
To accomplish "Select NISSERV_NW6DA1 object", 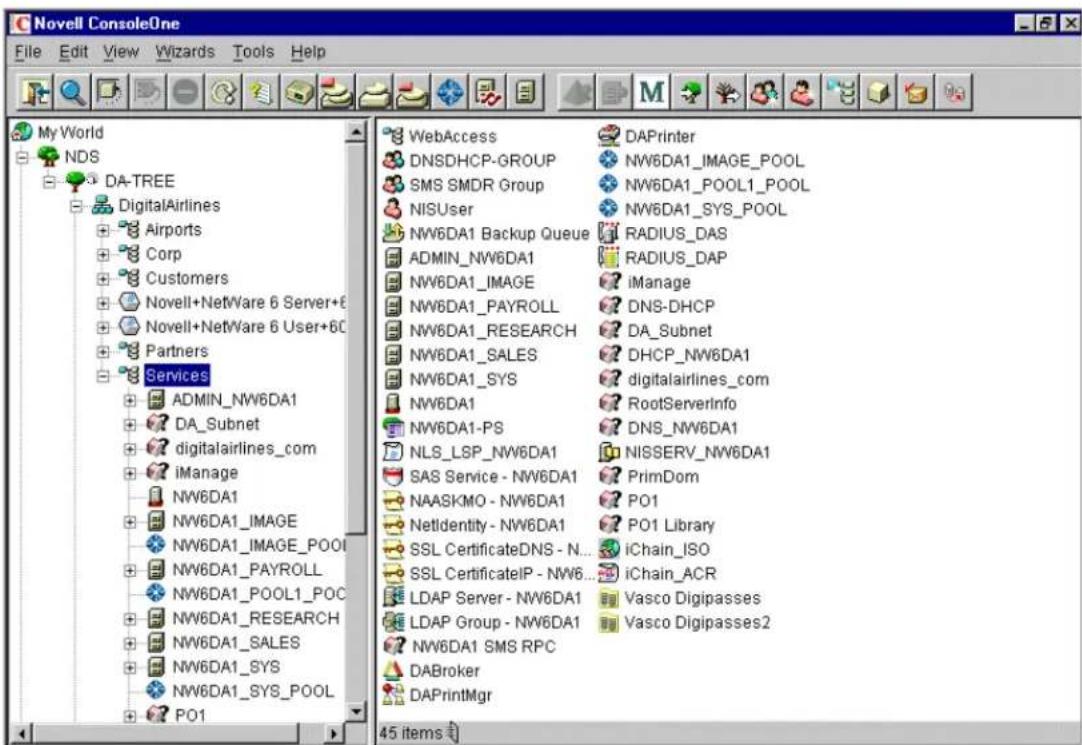I will (697, 453).
